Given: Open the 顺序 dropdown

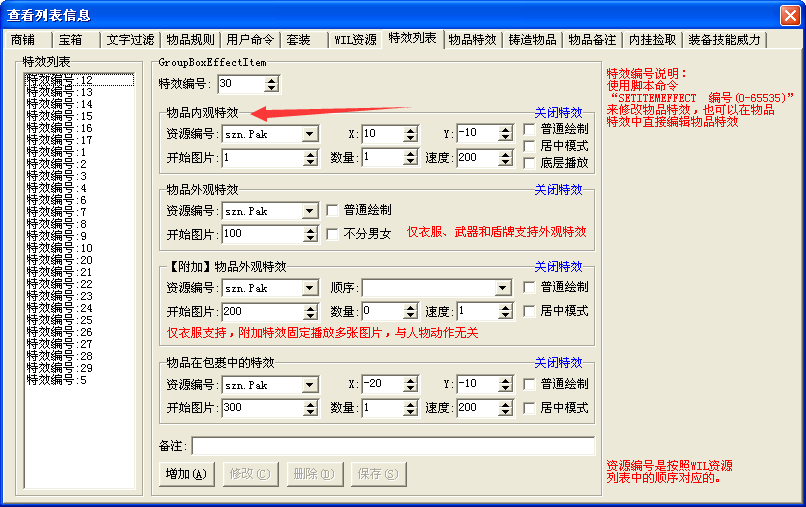Looking at the screenshot, I should coord(503,288).
